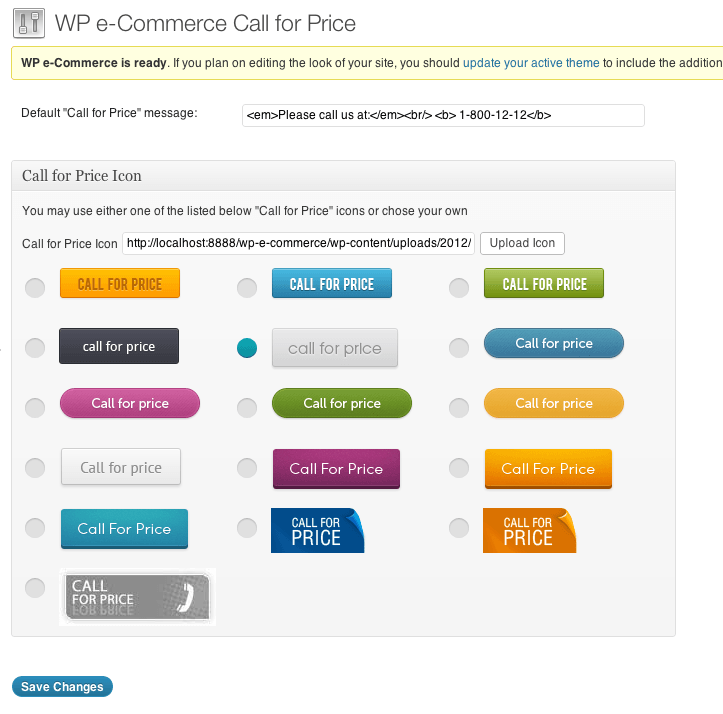Click the orange CALL FOR PRICE banner icon
The height and width of the screenshot is (714, 723).
coord(120,283)
